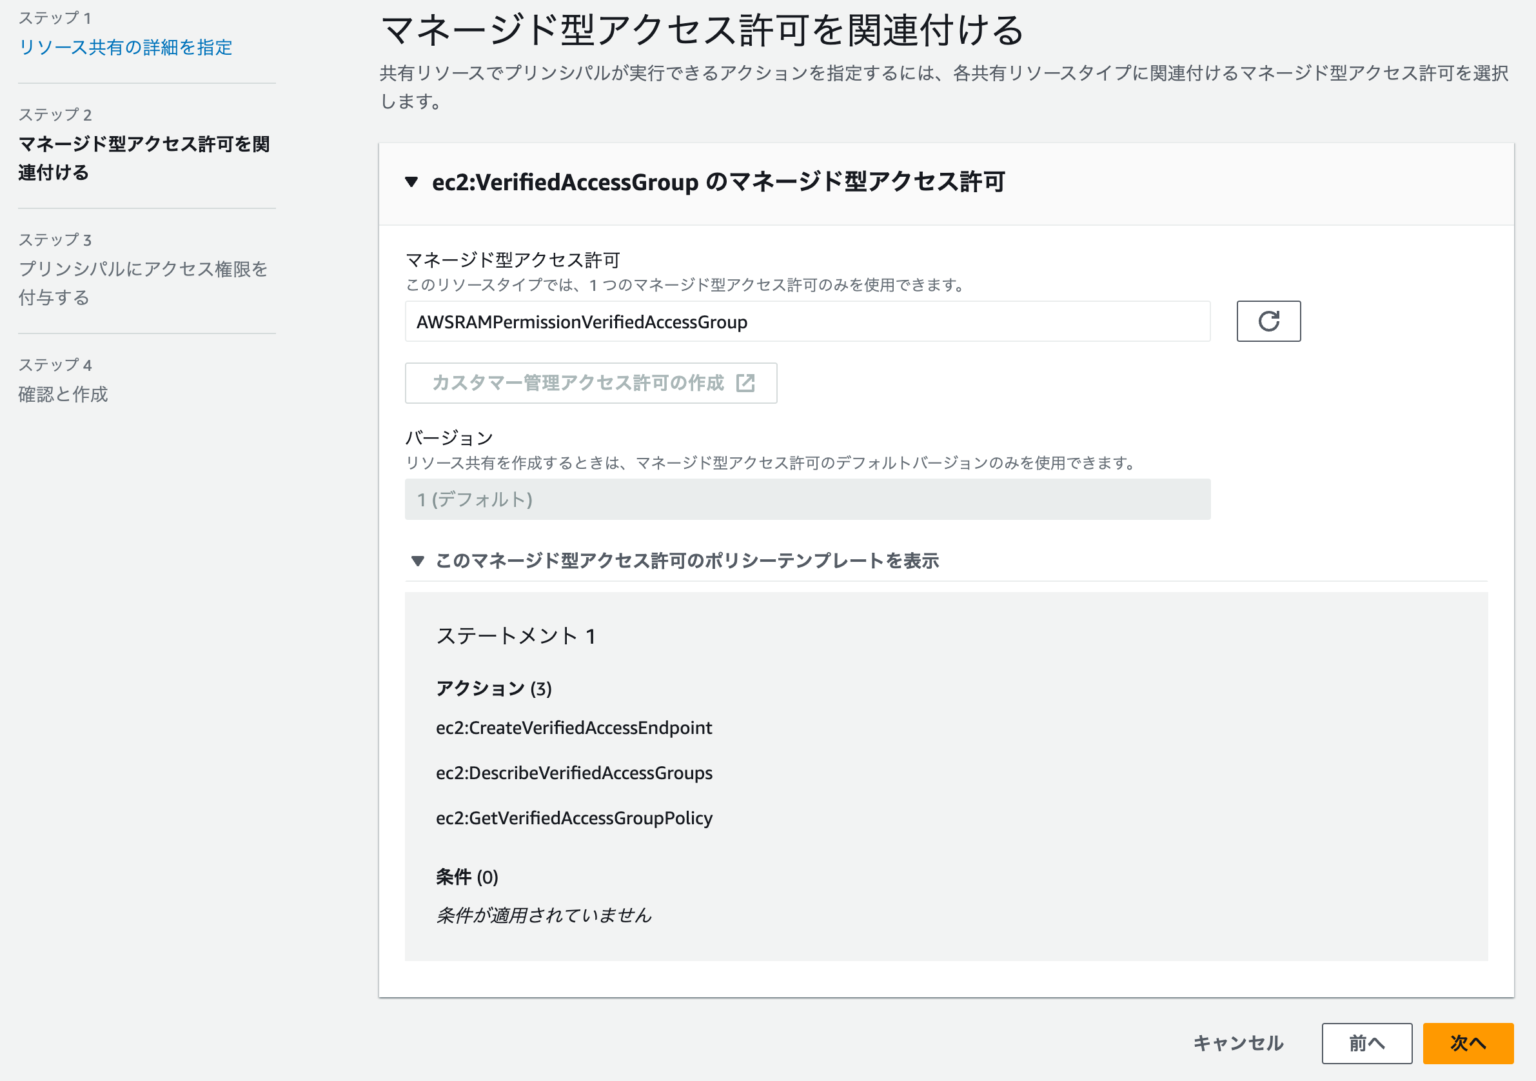This screenshot has width=1536, height=1081.
Task: Click the キャンセル button
Action: tap(1238, 1043)
